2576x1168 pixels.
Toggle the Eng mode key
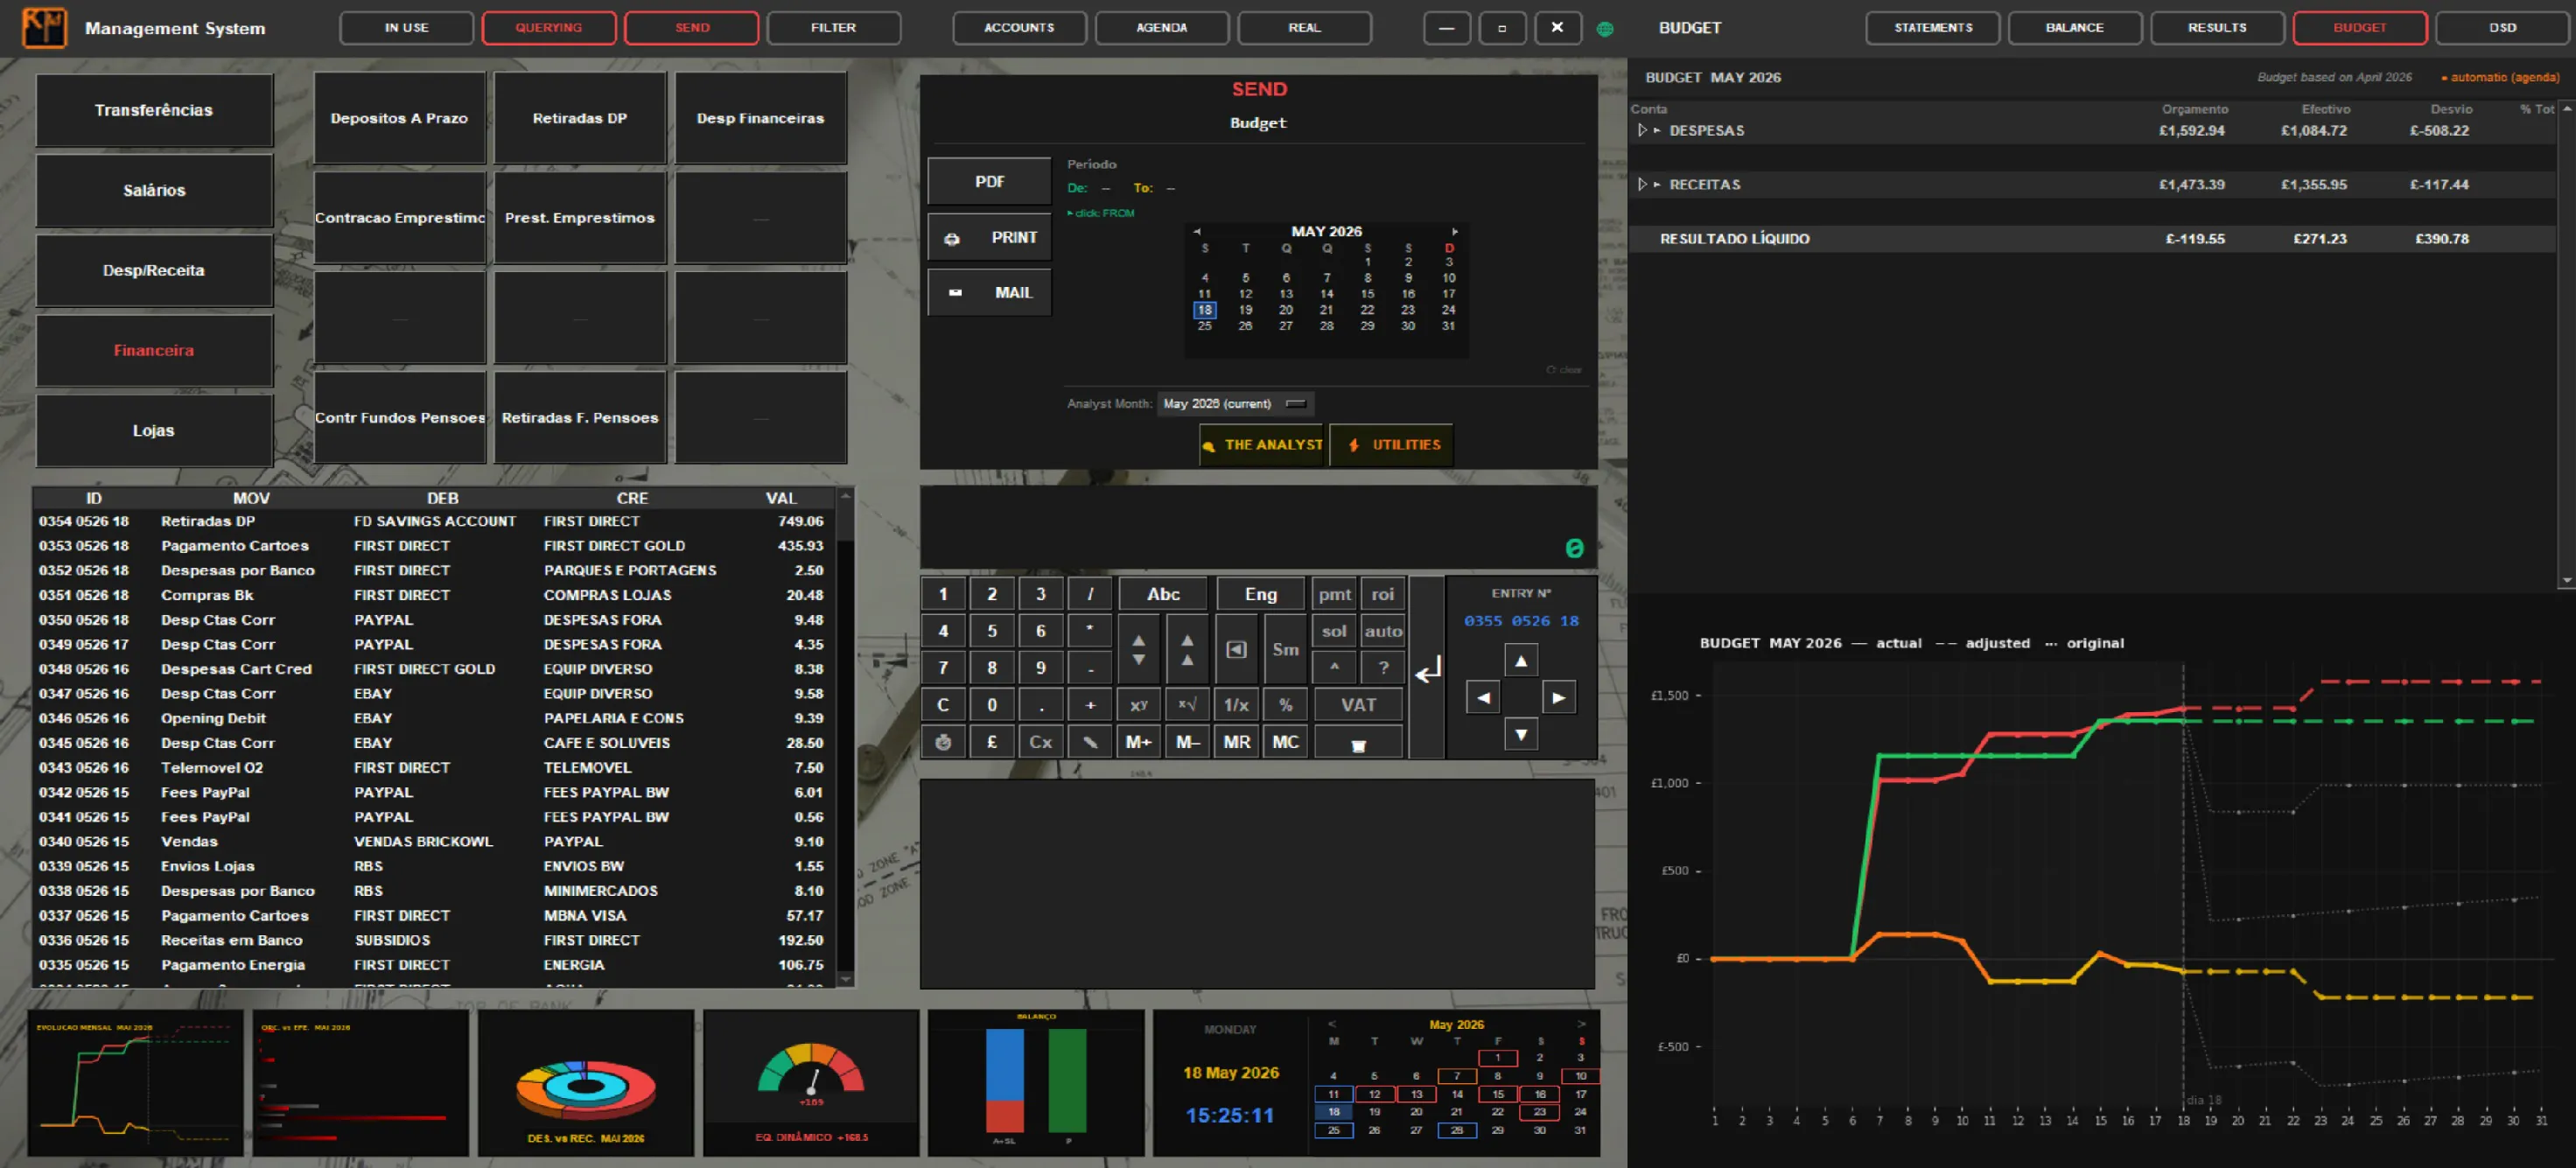click(x=1260, y=594)
